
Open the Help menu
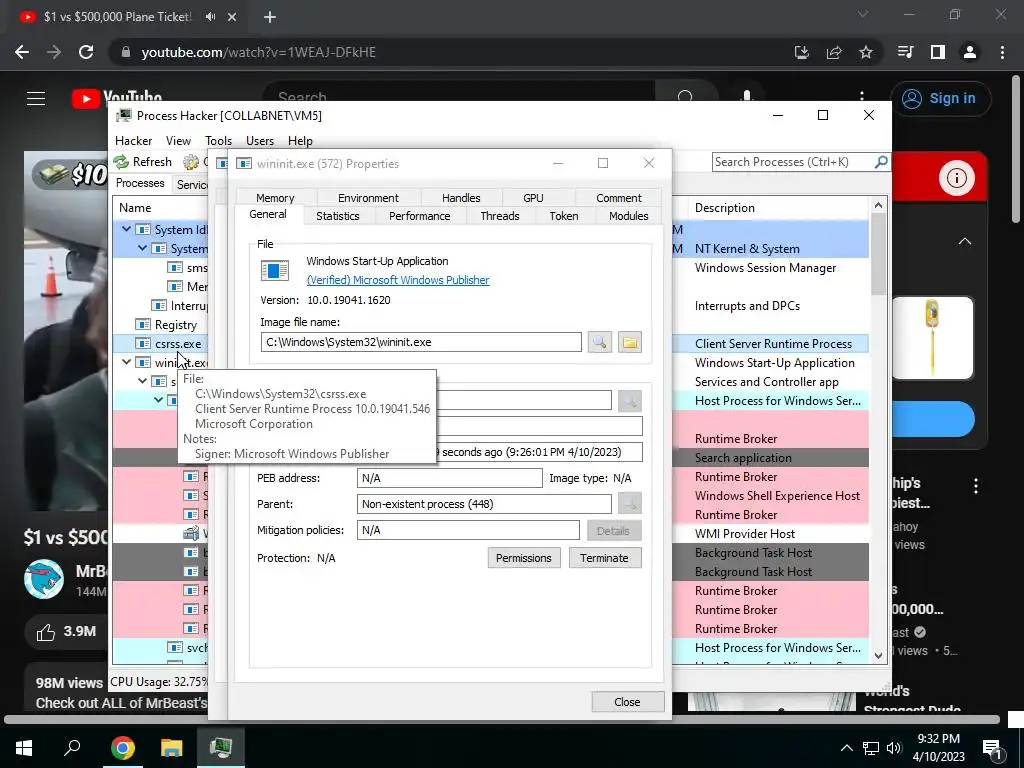click(x=300, y=140)
